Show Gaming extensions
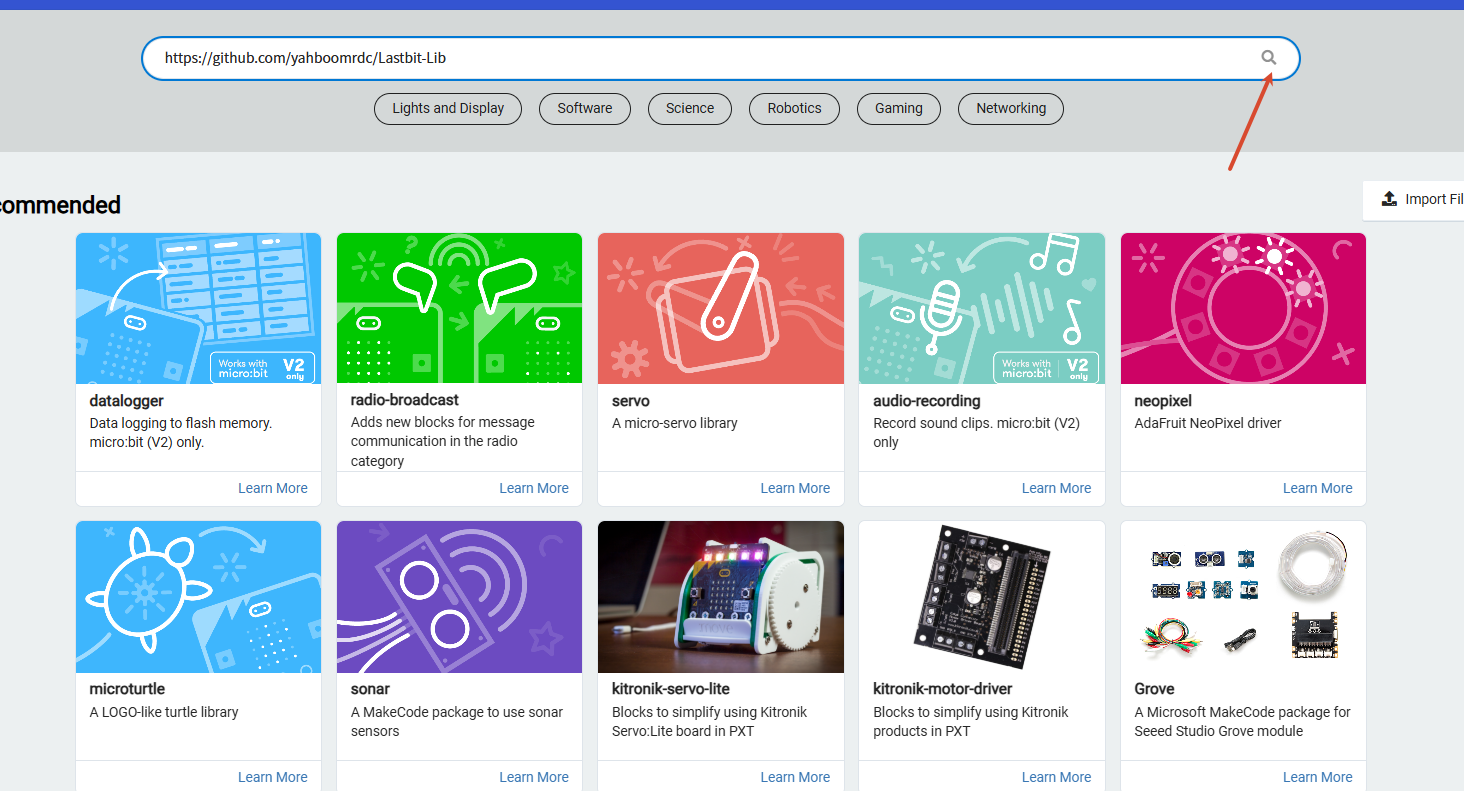1464x791 pixels. [899, 108]
